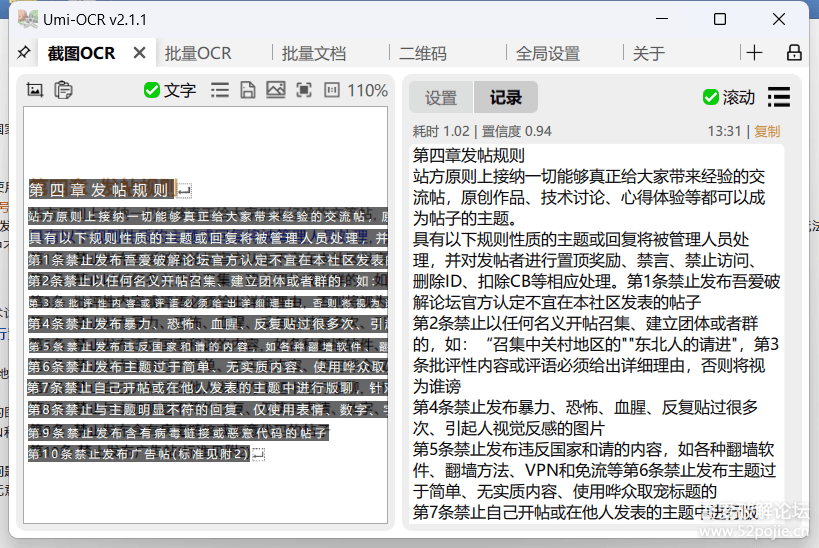The image size is (819, 548).
Task: Click the lock icon on tab bar
Action: pos(794,53)
